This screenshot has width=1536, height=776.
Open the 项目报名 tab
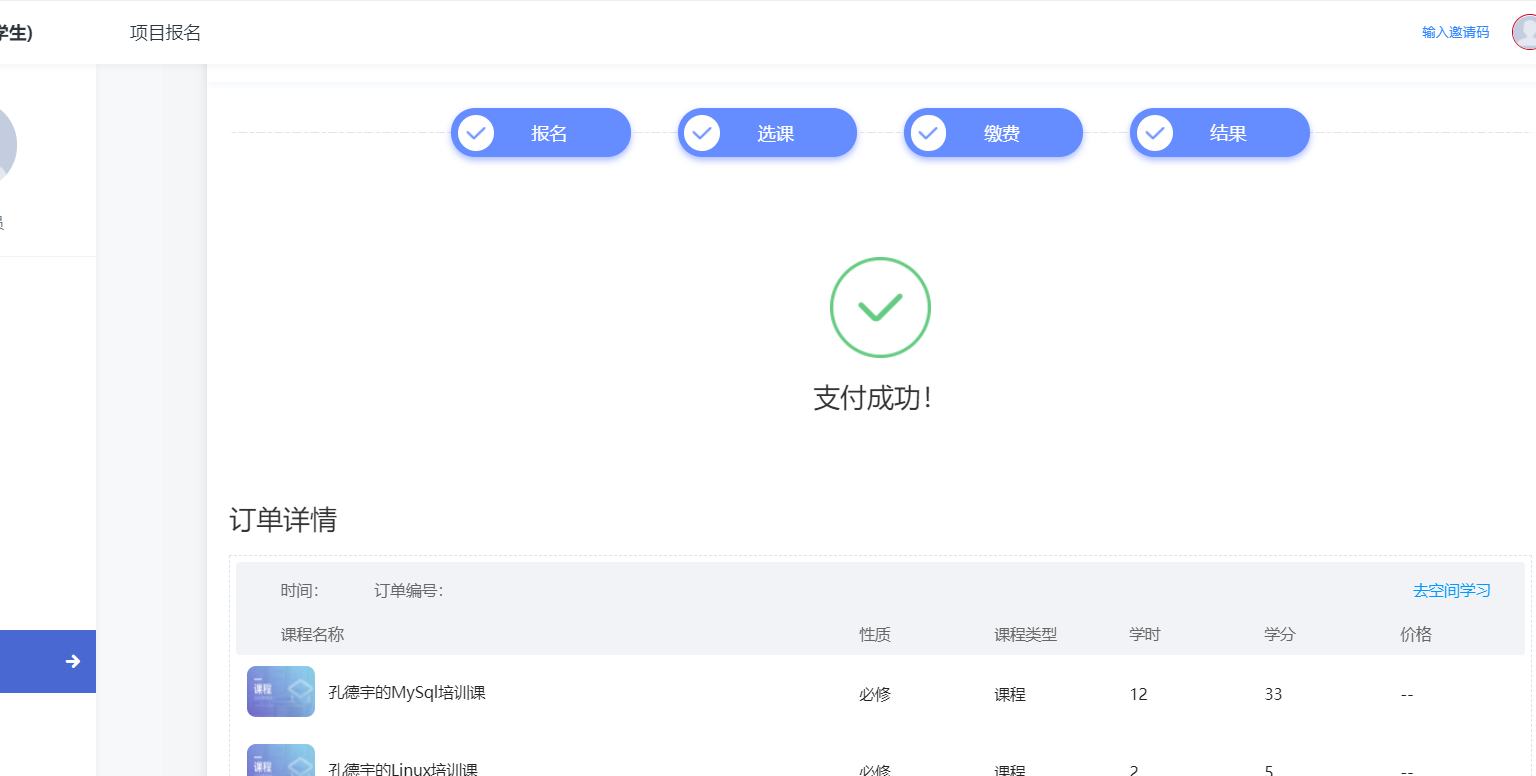165,33
